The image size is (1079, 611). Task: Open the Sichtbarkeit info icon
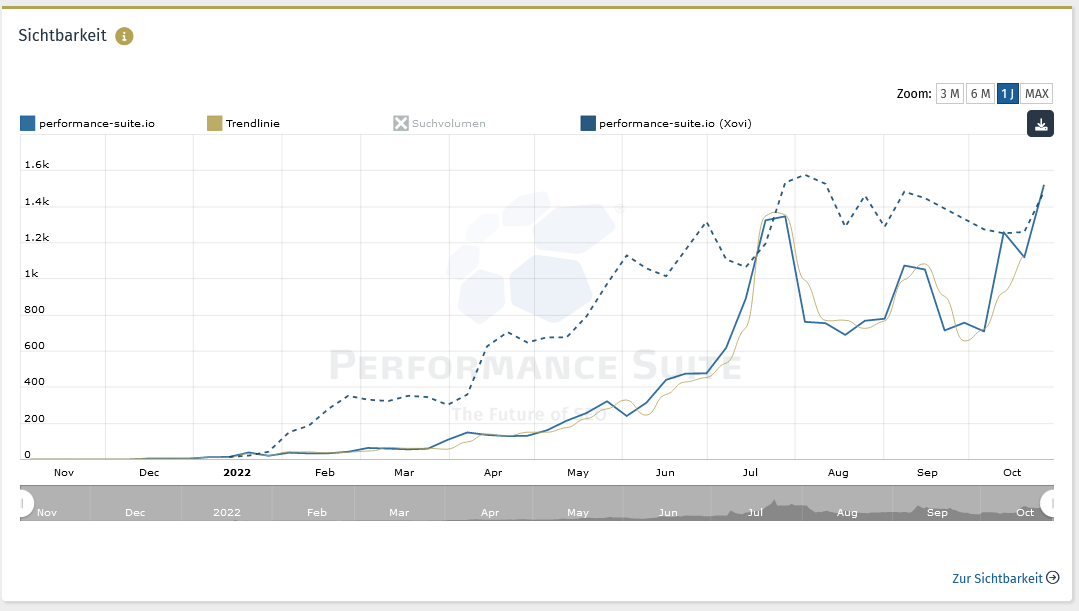(x=124, y=36)
